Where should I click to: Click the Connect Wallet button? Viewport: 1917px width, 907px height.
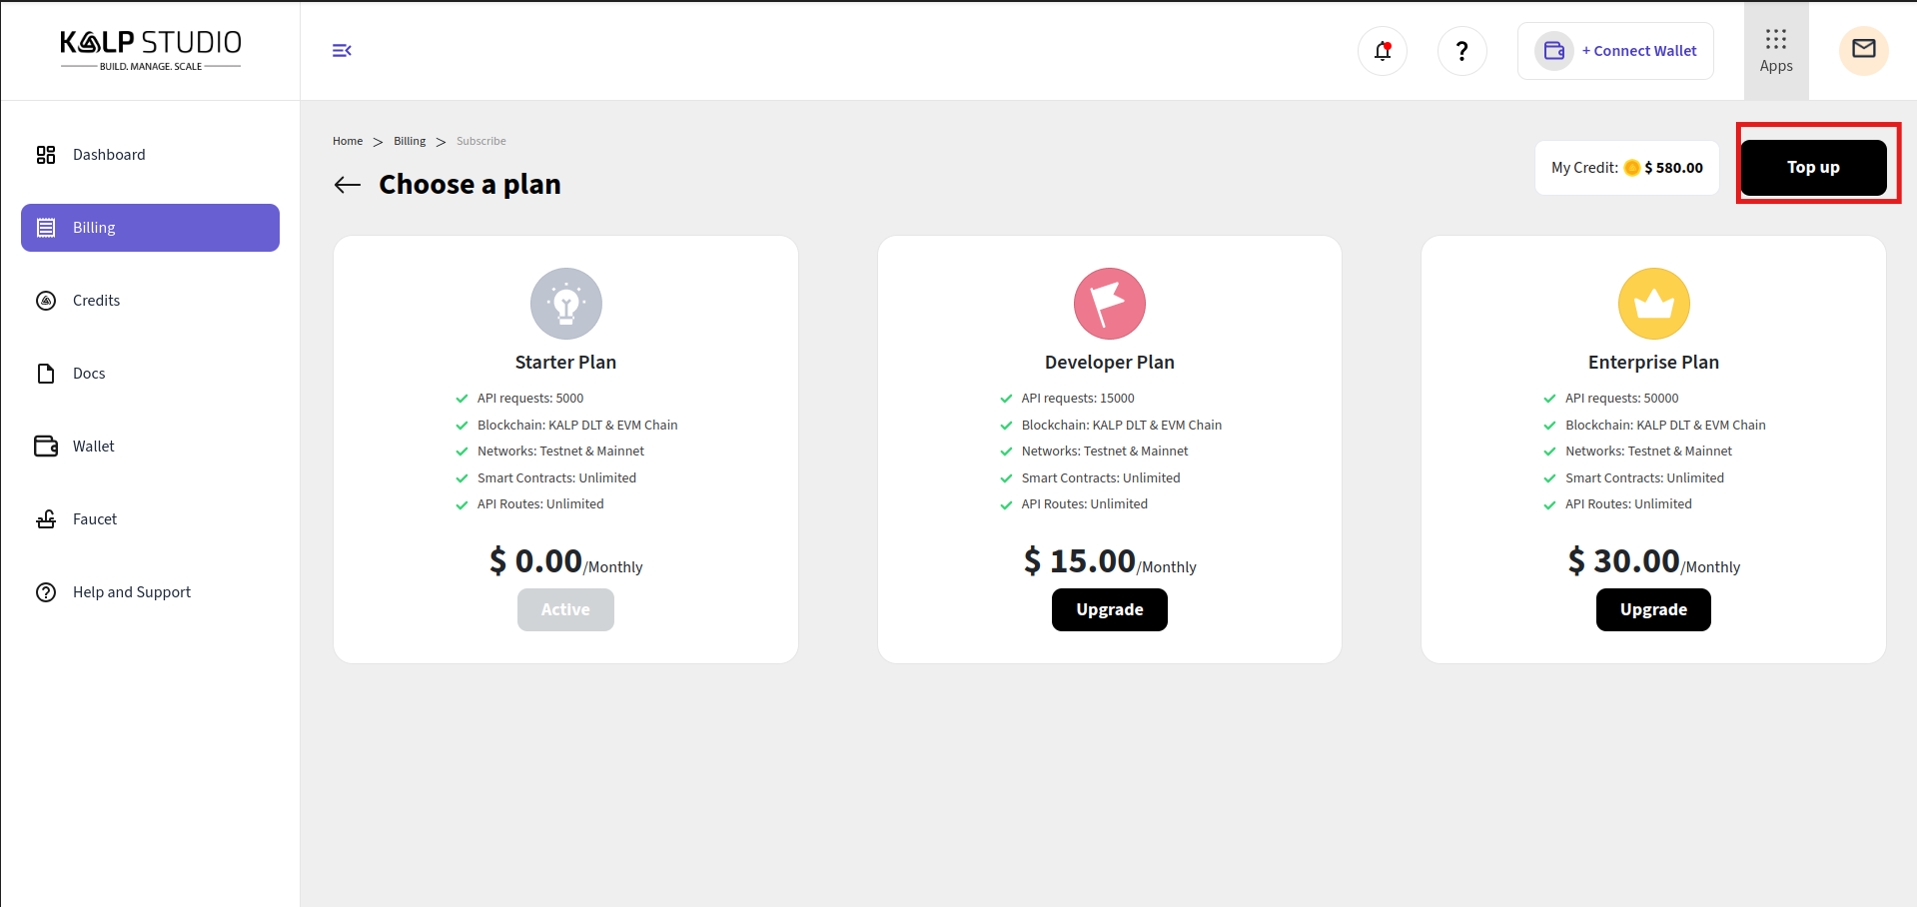(1615, 51)
